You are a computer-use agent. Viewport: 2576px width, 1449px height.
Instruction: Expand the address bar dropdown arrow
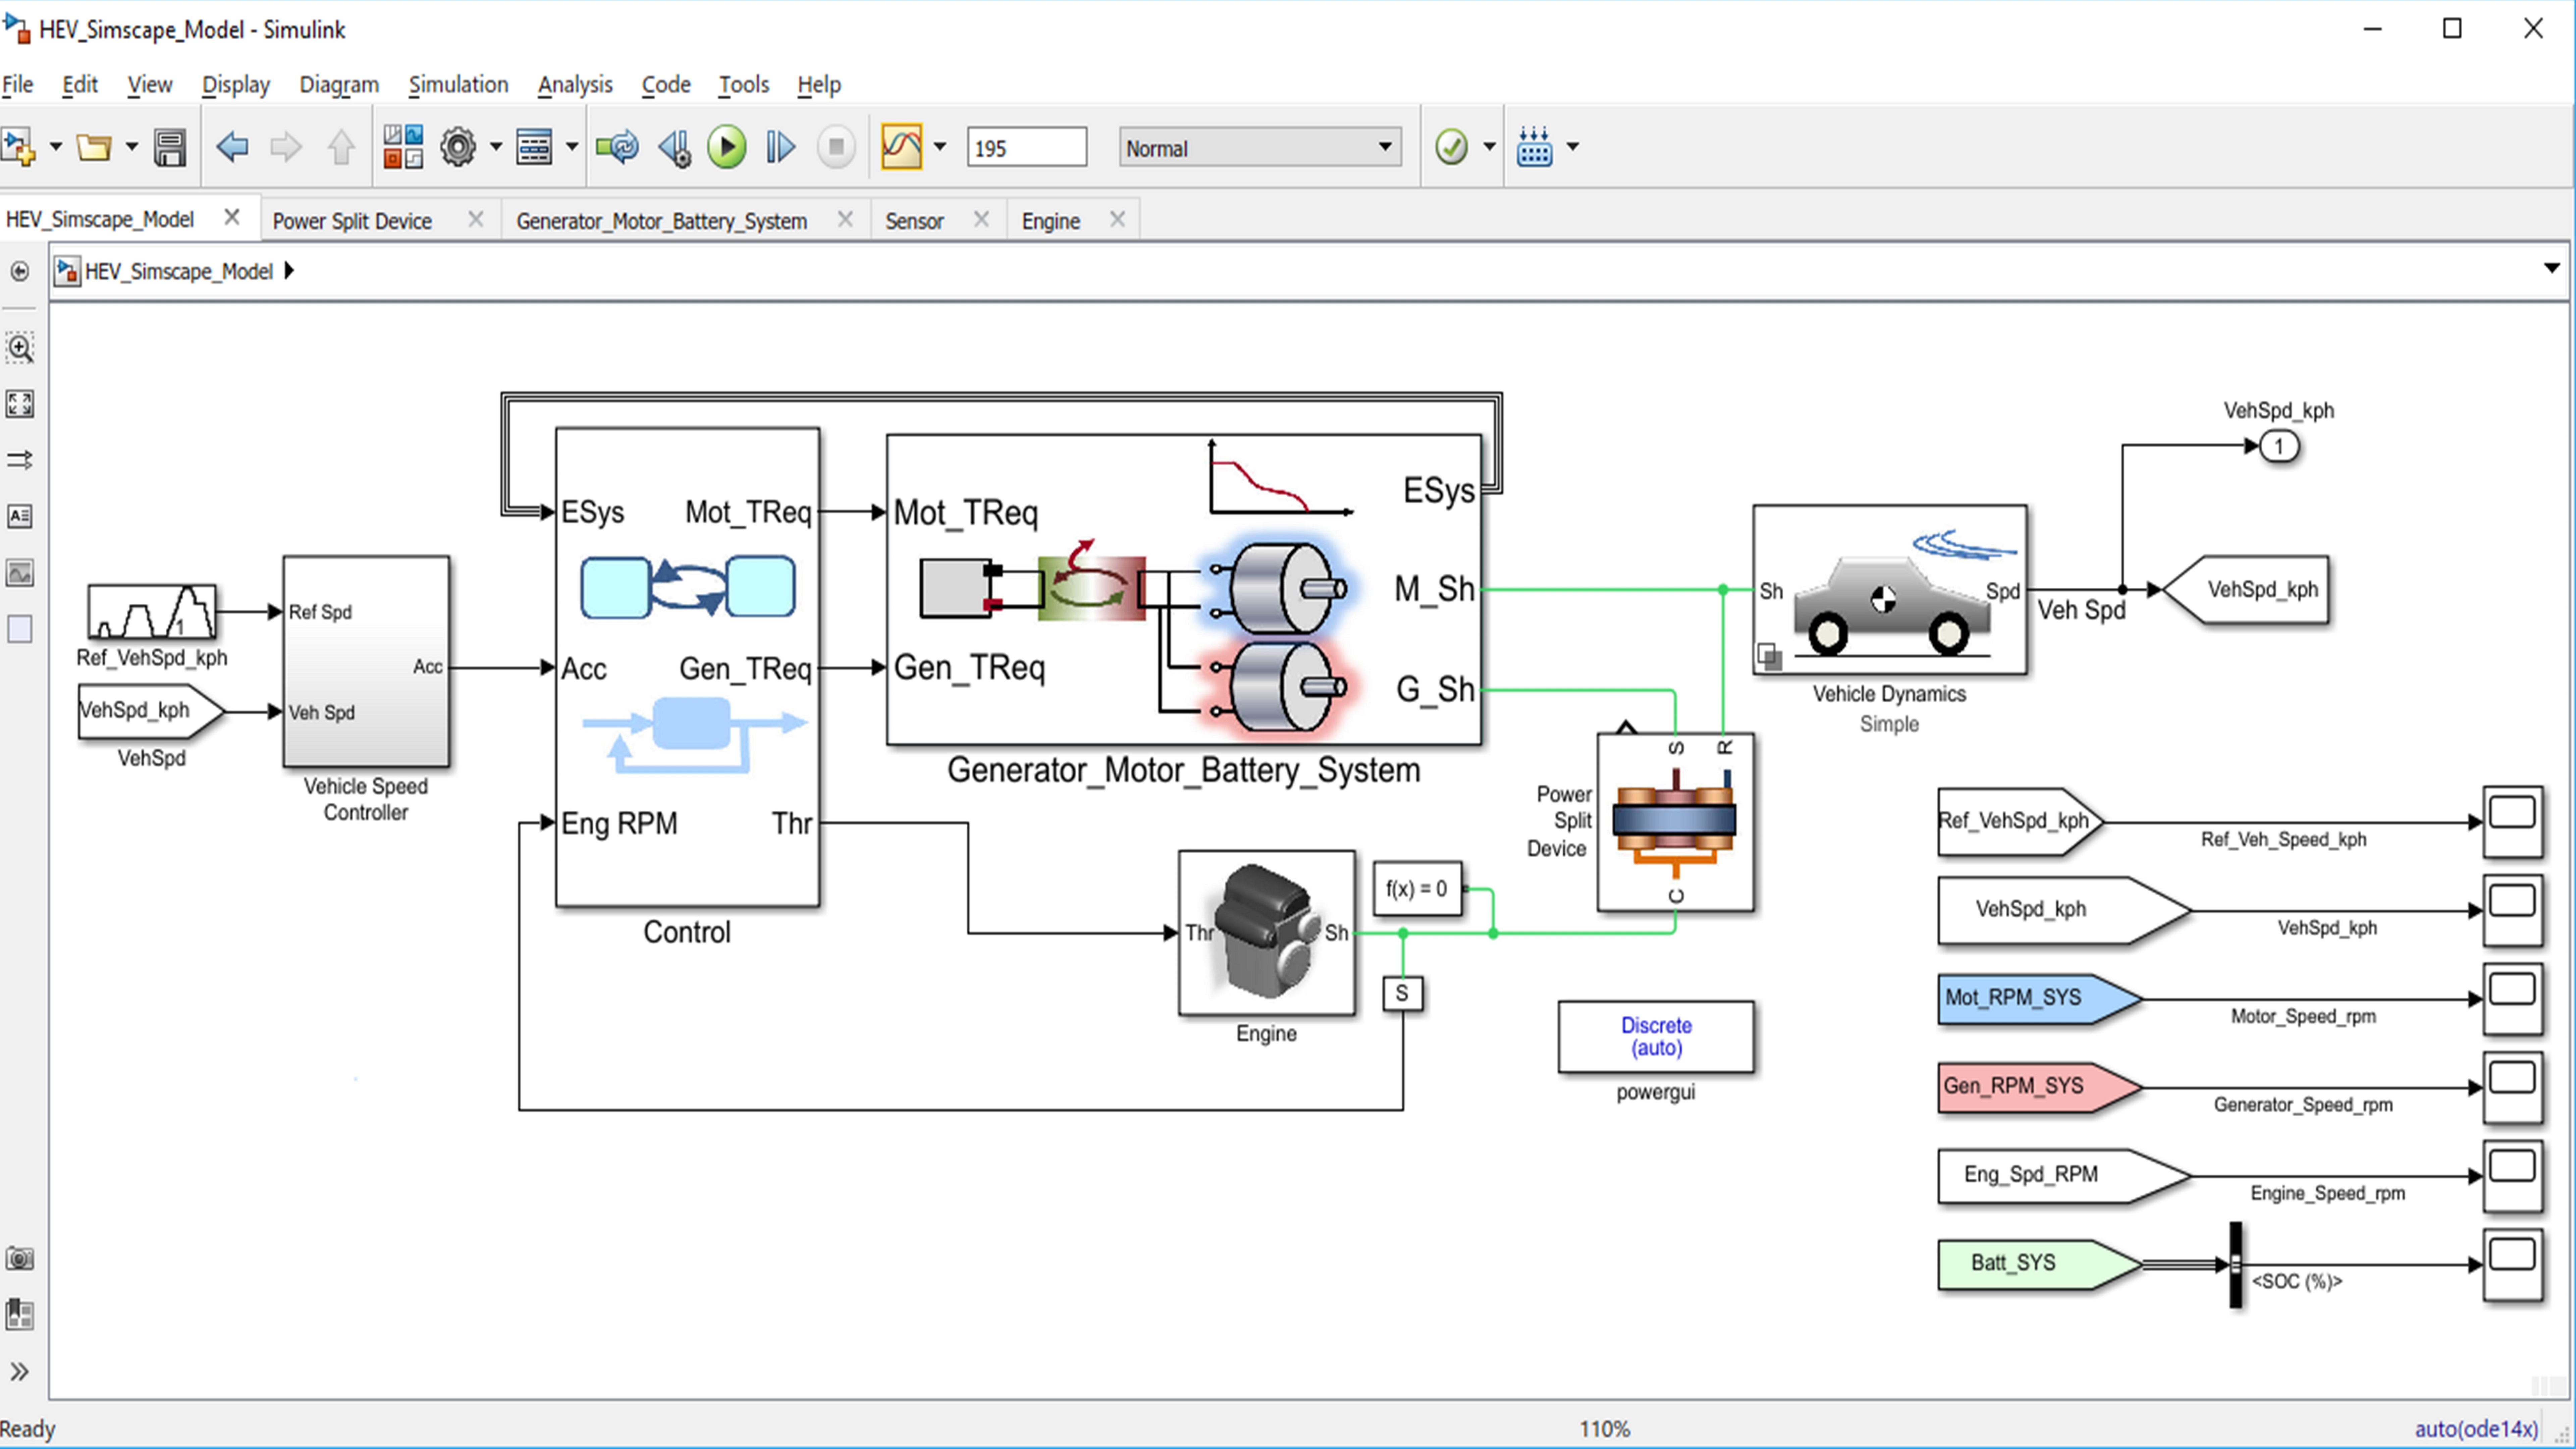(x=2551, y=268)
